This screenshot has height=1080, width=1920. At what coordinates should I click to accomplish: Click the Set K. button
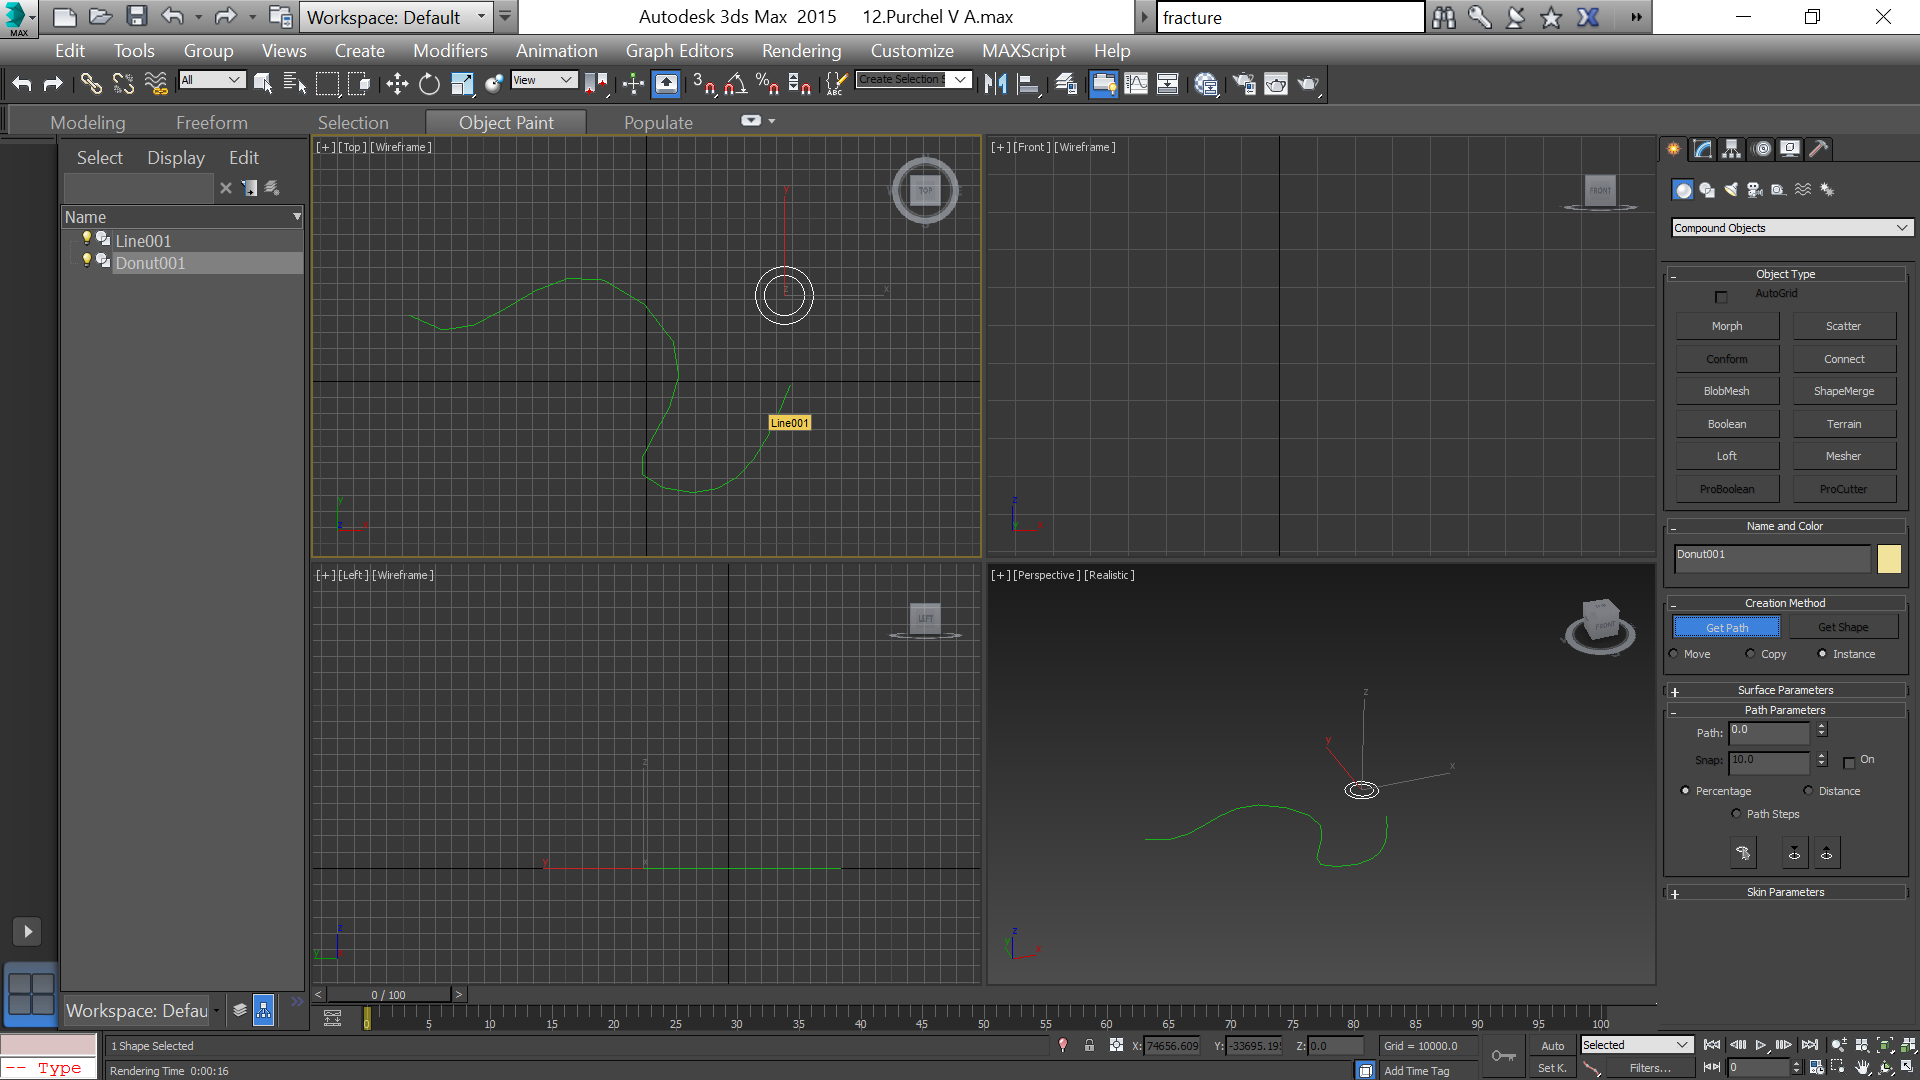1552,1068
